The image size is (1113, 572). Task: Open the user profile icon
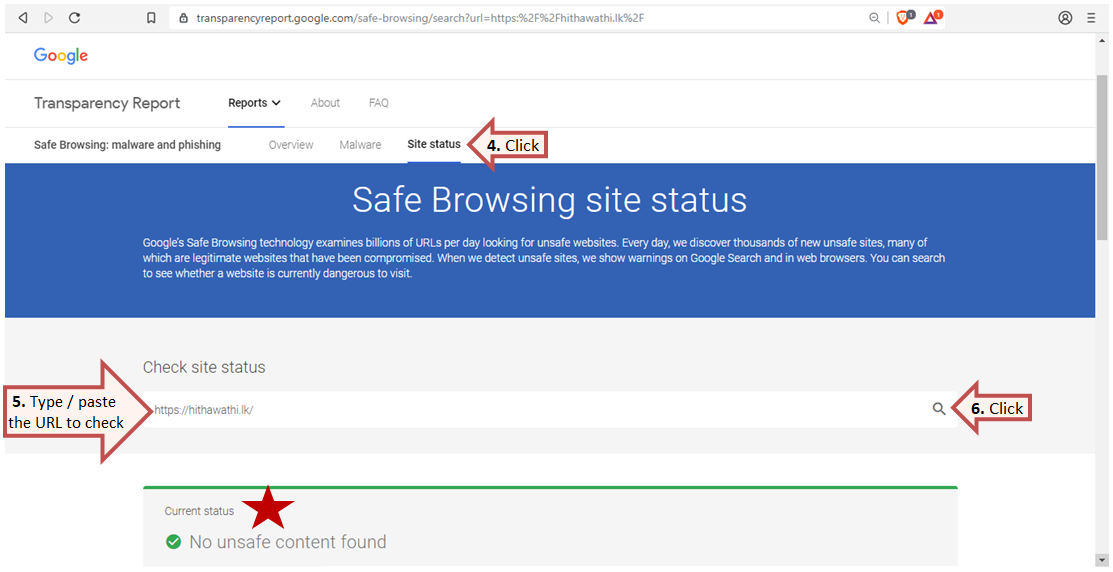[x=1065, y=18]
